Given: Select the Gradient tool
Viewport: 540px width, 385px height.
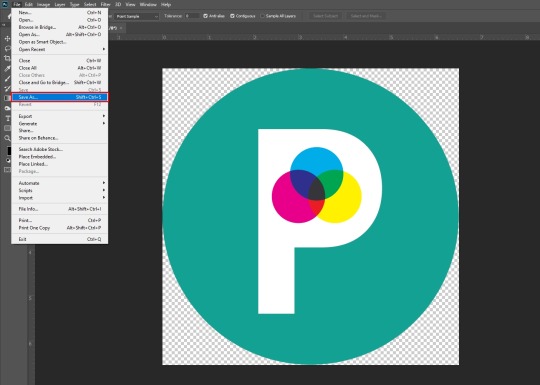Looking at the screenshot, I should click(7, 98).
